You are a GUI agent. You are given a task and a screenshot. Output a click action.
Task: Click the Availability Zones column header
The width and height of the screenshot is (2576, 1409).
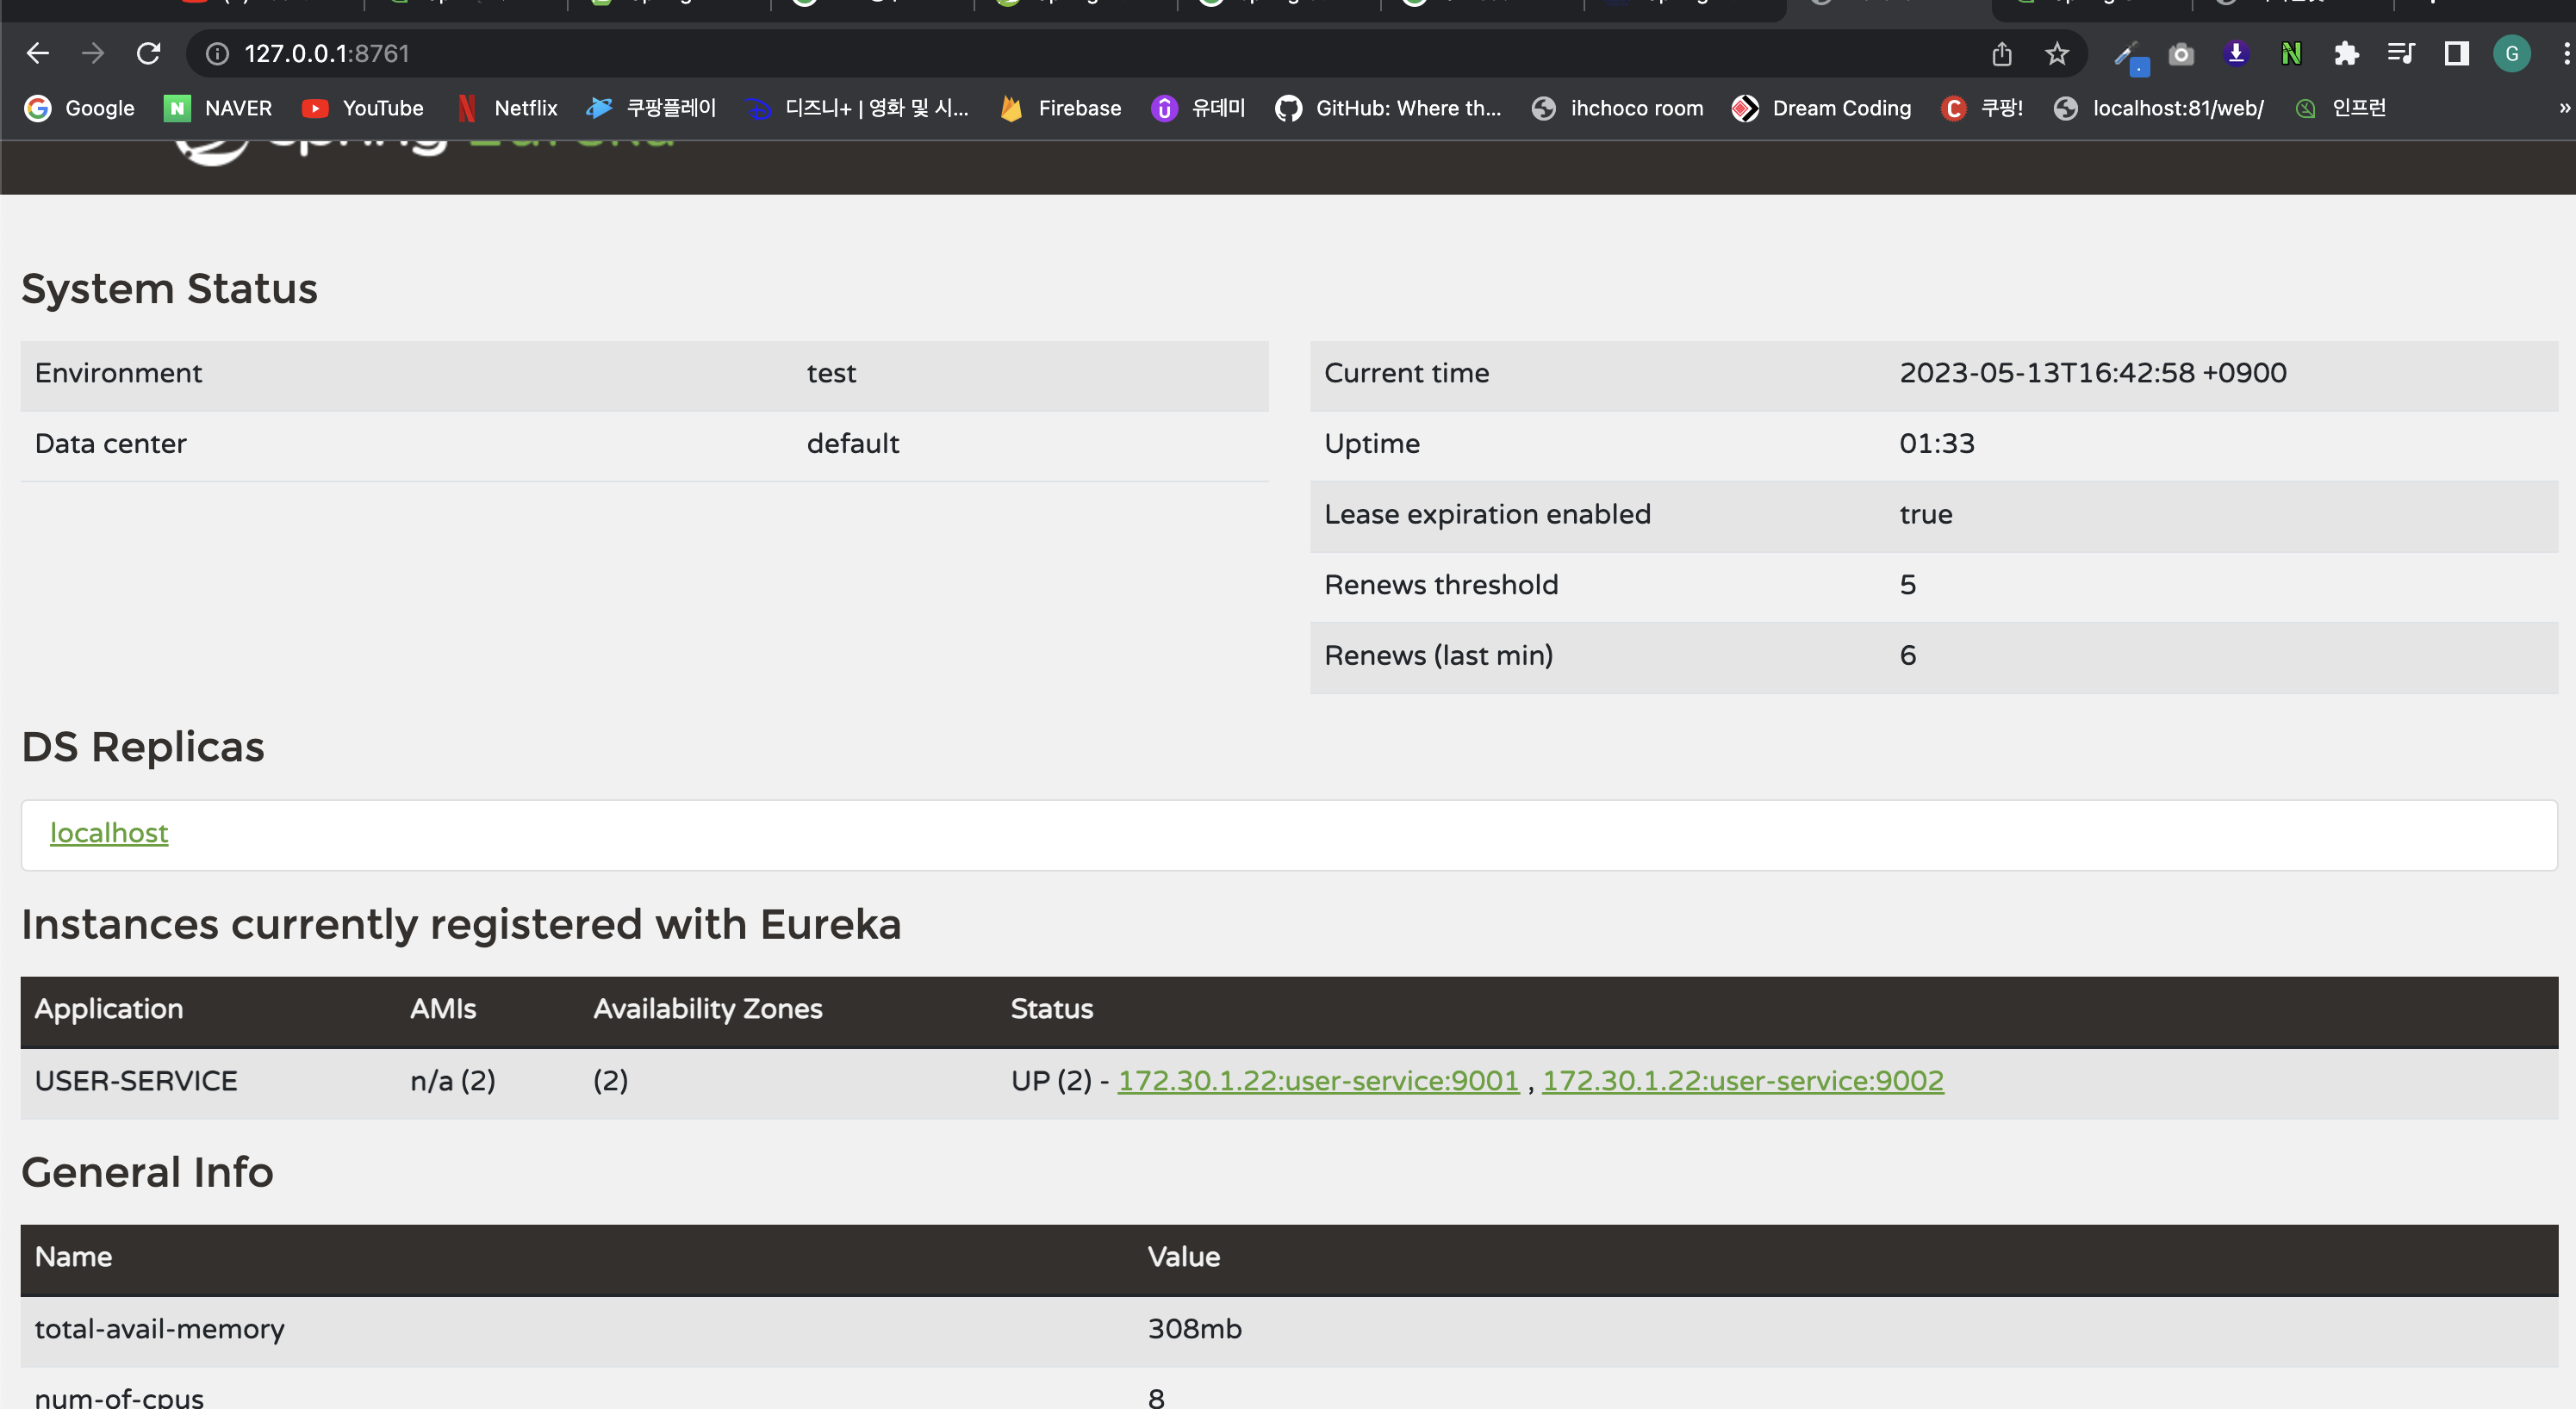[708, 1008]
